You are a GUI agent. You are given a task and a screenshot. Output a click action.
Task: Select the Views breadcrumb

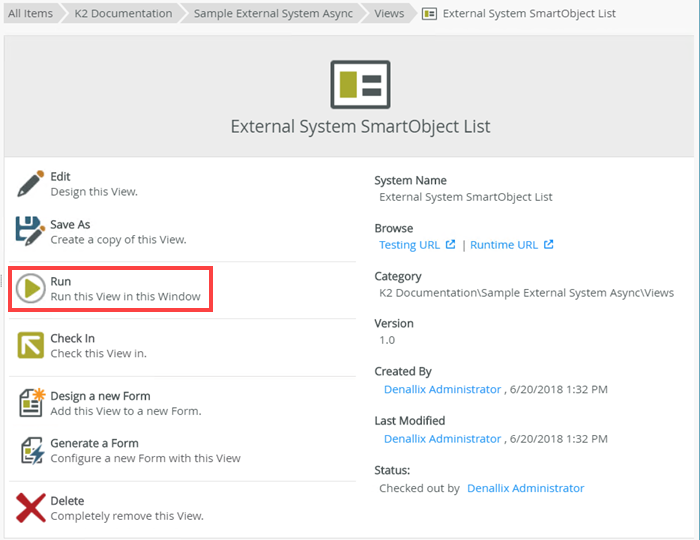tap(389, 14)
